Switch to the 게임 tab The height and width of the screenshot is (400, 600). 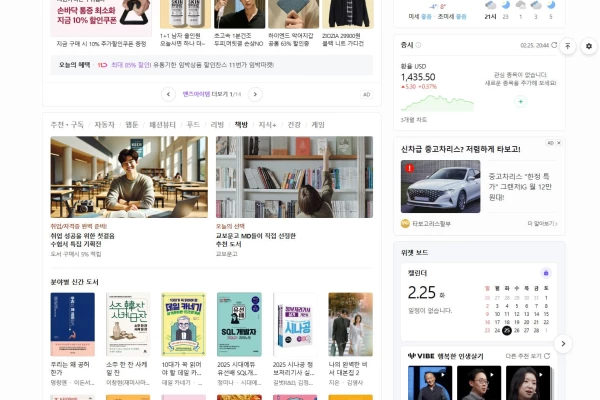pos(318,125)
